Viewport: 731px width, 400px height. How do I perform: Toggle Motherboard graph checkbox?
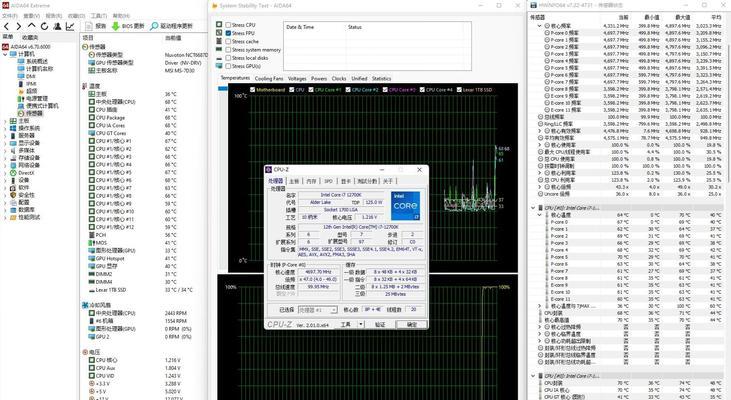coord(253,90)
